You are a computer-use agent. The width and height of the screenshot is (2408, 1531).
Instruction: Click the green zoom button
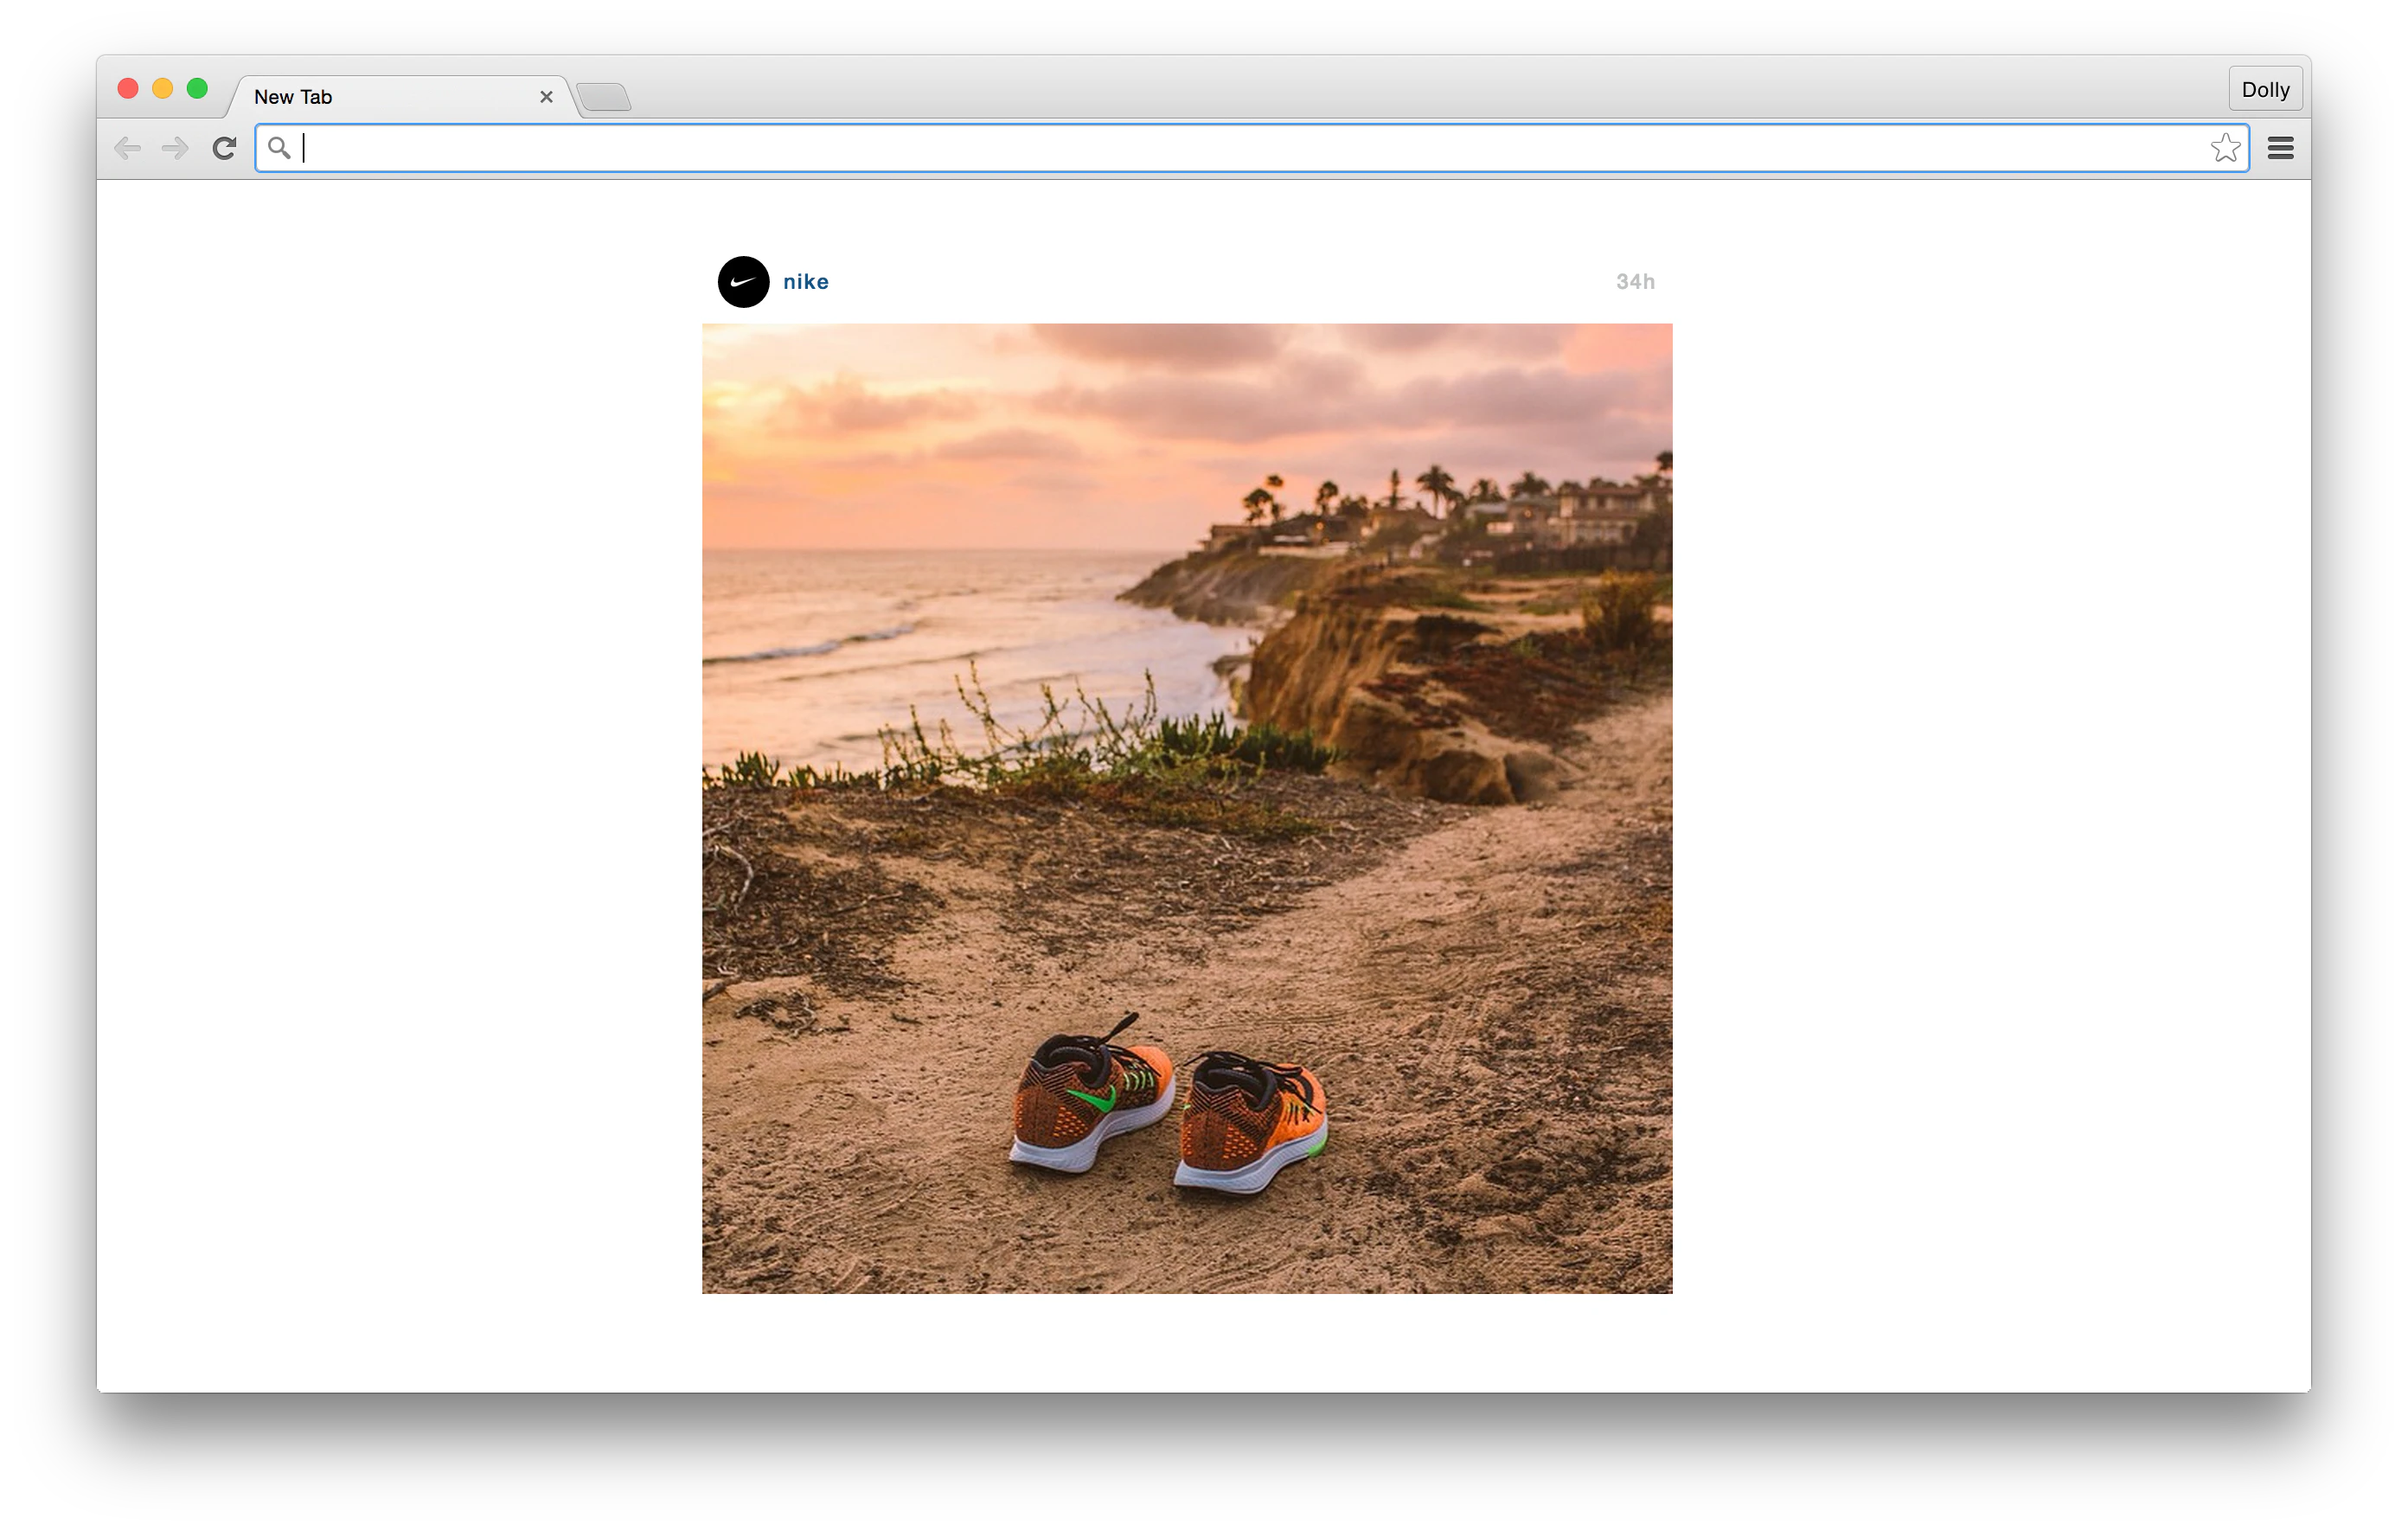click(197, 88)
